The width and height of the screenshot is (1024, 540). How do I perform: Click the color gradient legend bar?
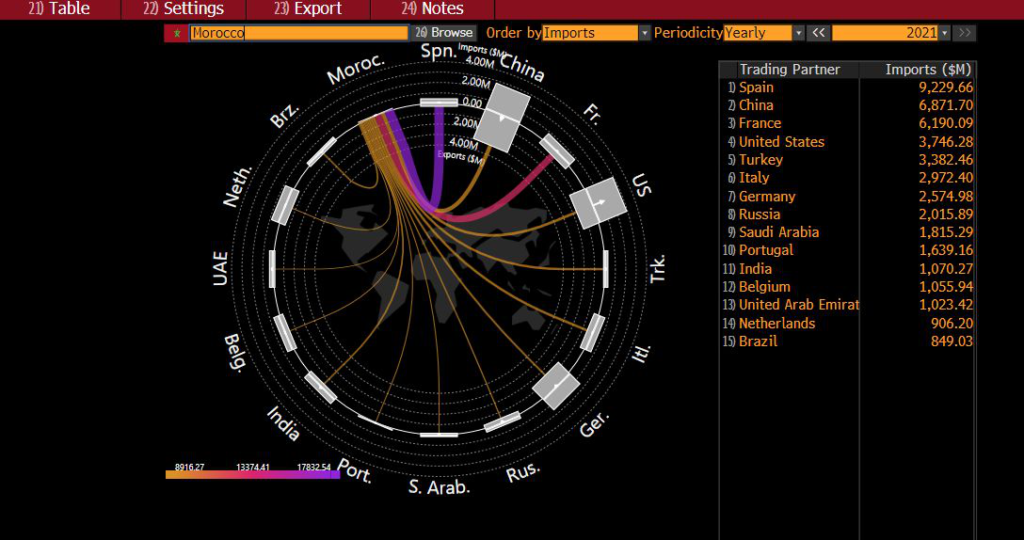(252, 475)
